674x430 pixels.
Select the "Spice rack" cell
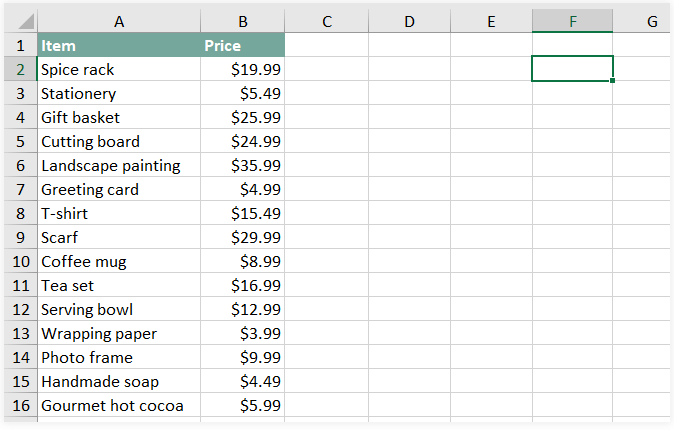tap(119, 69)
